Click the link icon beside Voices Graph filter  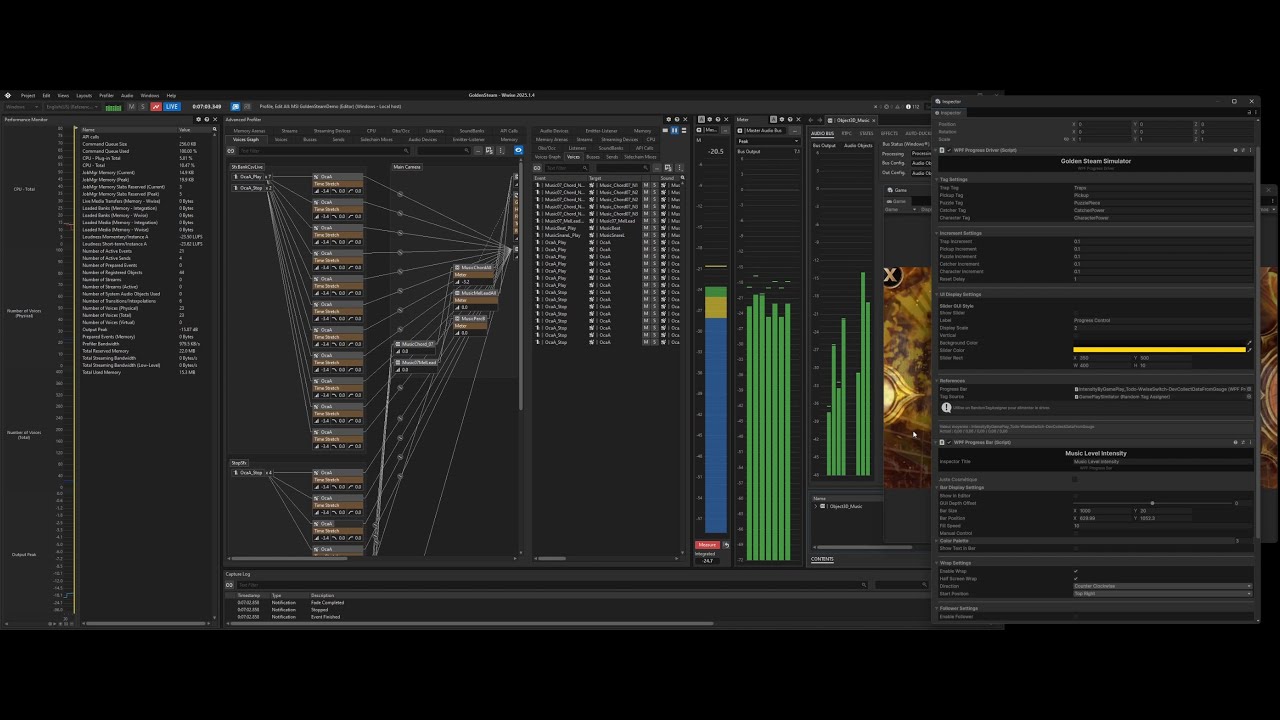pyautogui.click(x=231, y=151)
